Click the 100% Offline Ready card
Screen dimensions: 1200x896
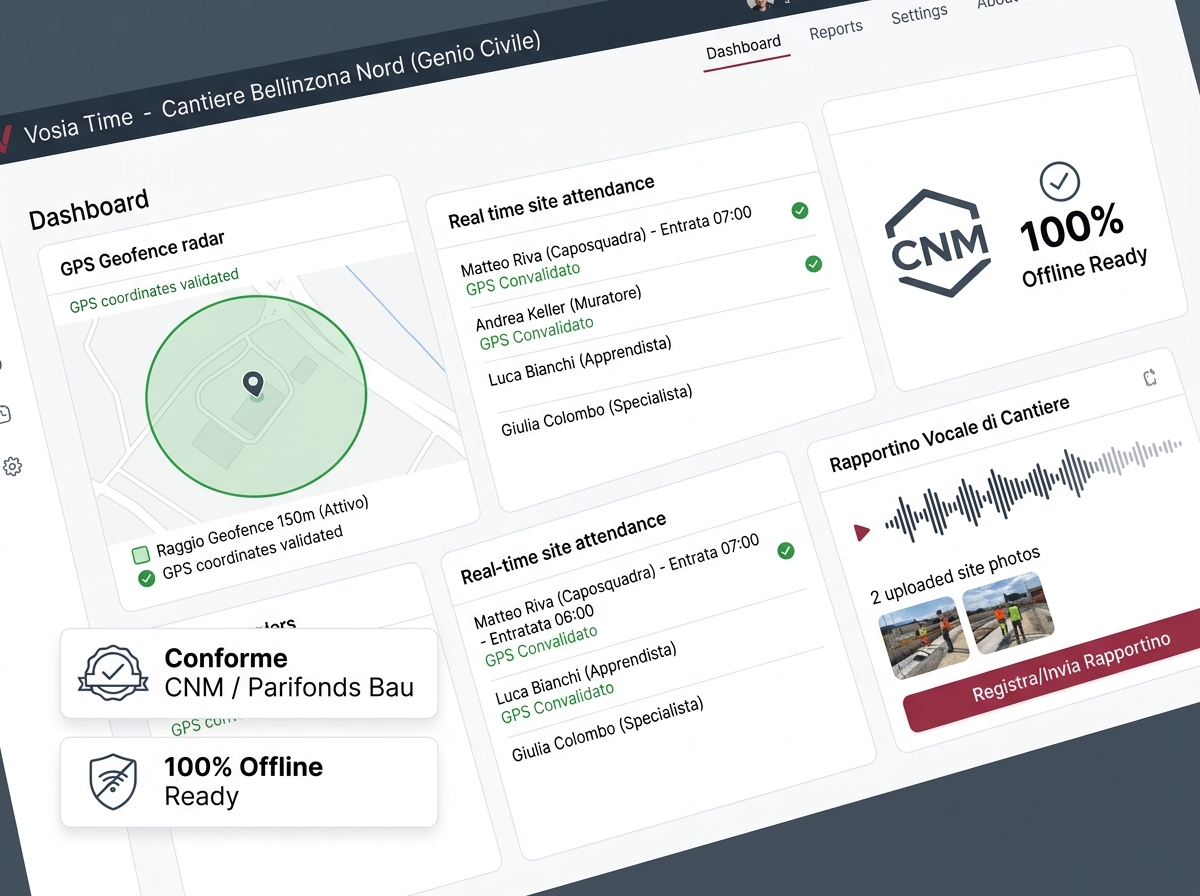[249, 781]
